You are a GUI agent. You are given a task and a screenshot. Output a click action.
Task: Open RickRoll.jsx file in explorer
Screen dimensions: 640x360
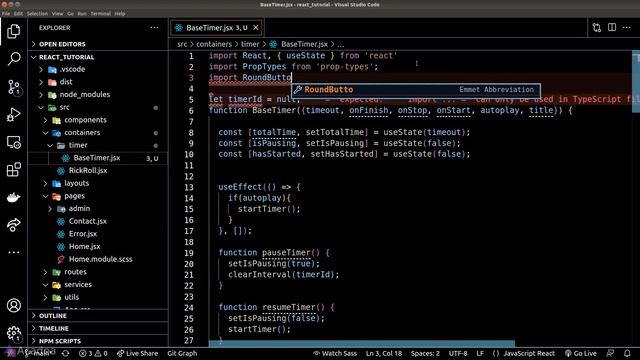[98, 171]
